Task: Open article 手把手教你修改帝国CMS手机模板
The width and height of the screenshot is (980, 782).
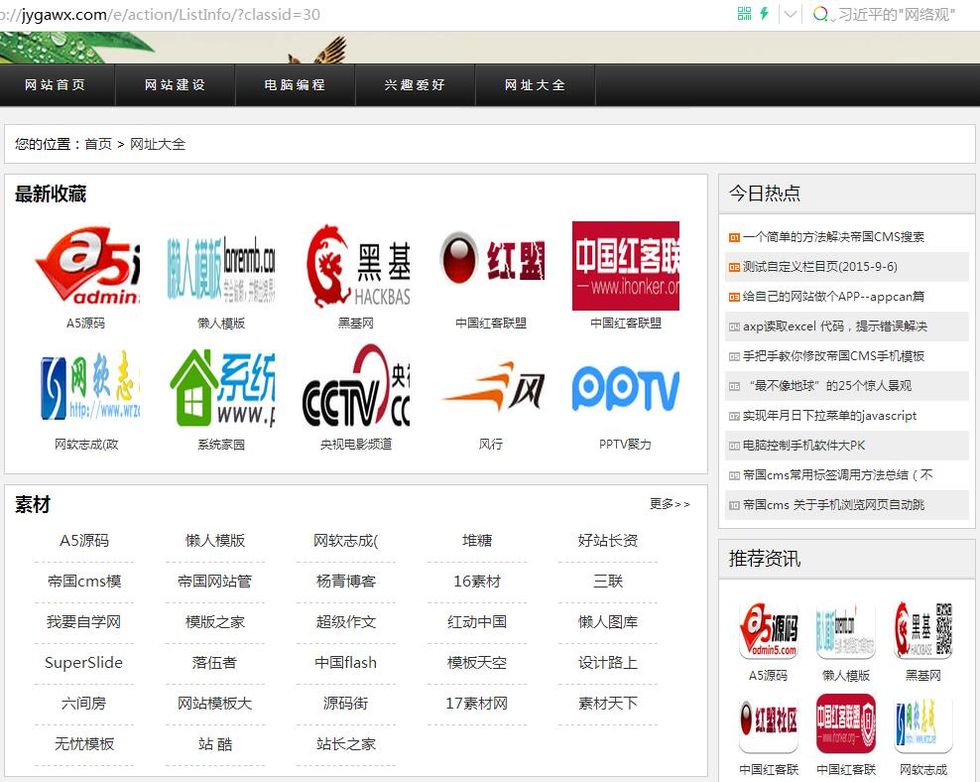Action: click(833, 356)
